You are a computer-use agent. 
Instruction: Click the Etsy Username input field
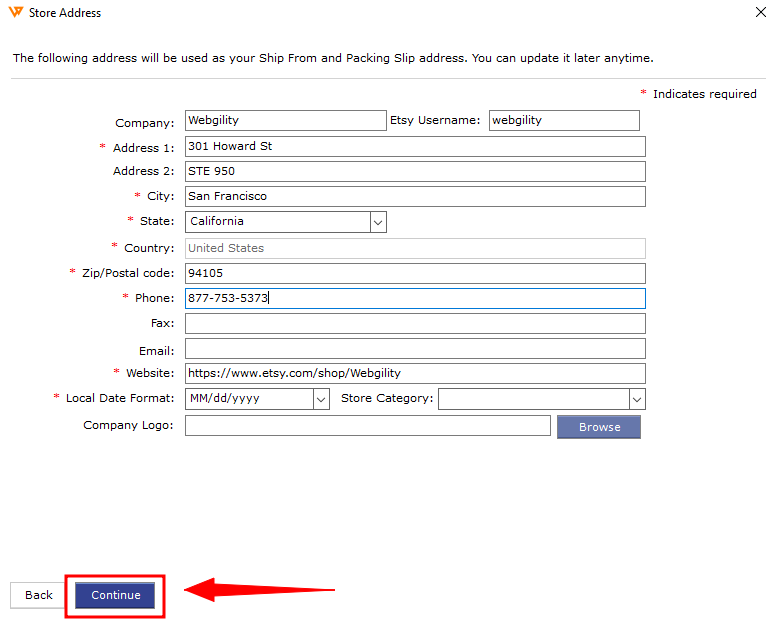click(x=564, y=120)
